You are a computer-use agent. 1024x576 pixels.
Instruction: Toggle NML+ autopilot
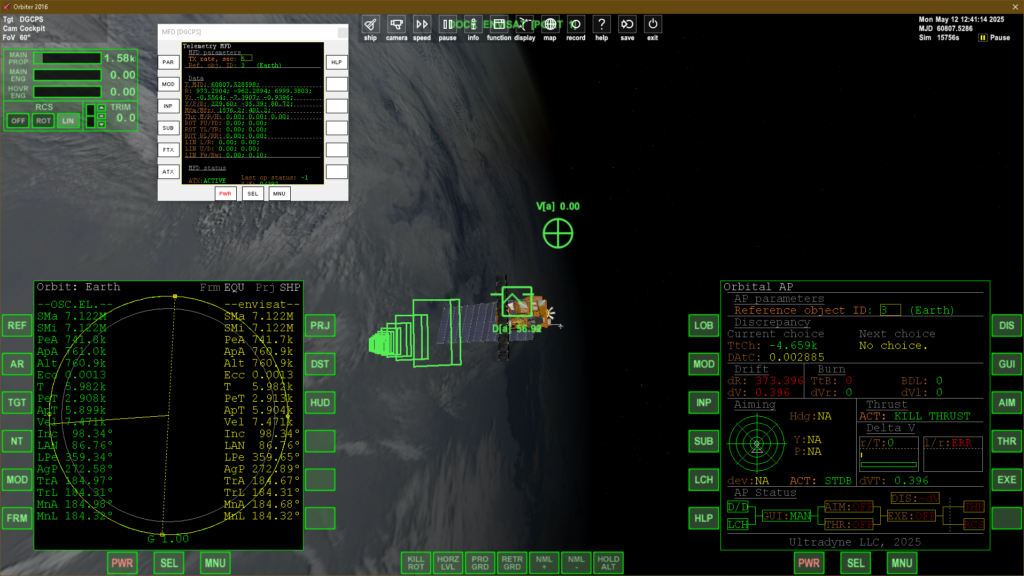(543, 563)
